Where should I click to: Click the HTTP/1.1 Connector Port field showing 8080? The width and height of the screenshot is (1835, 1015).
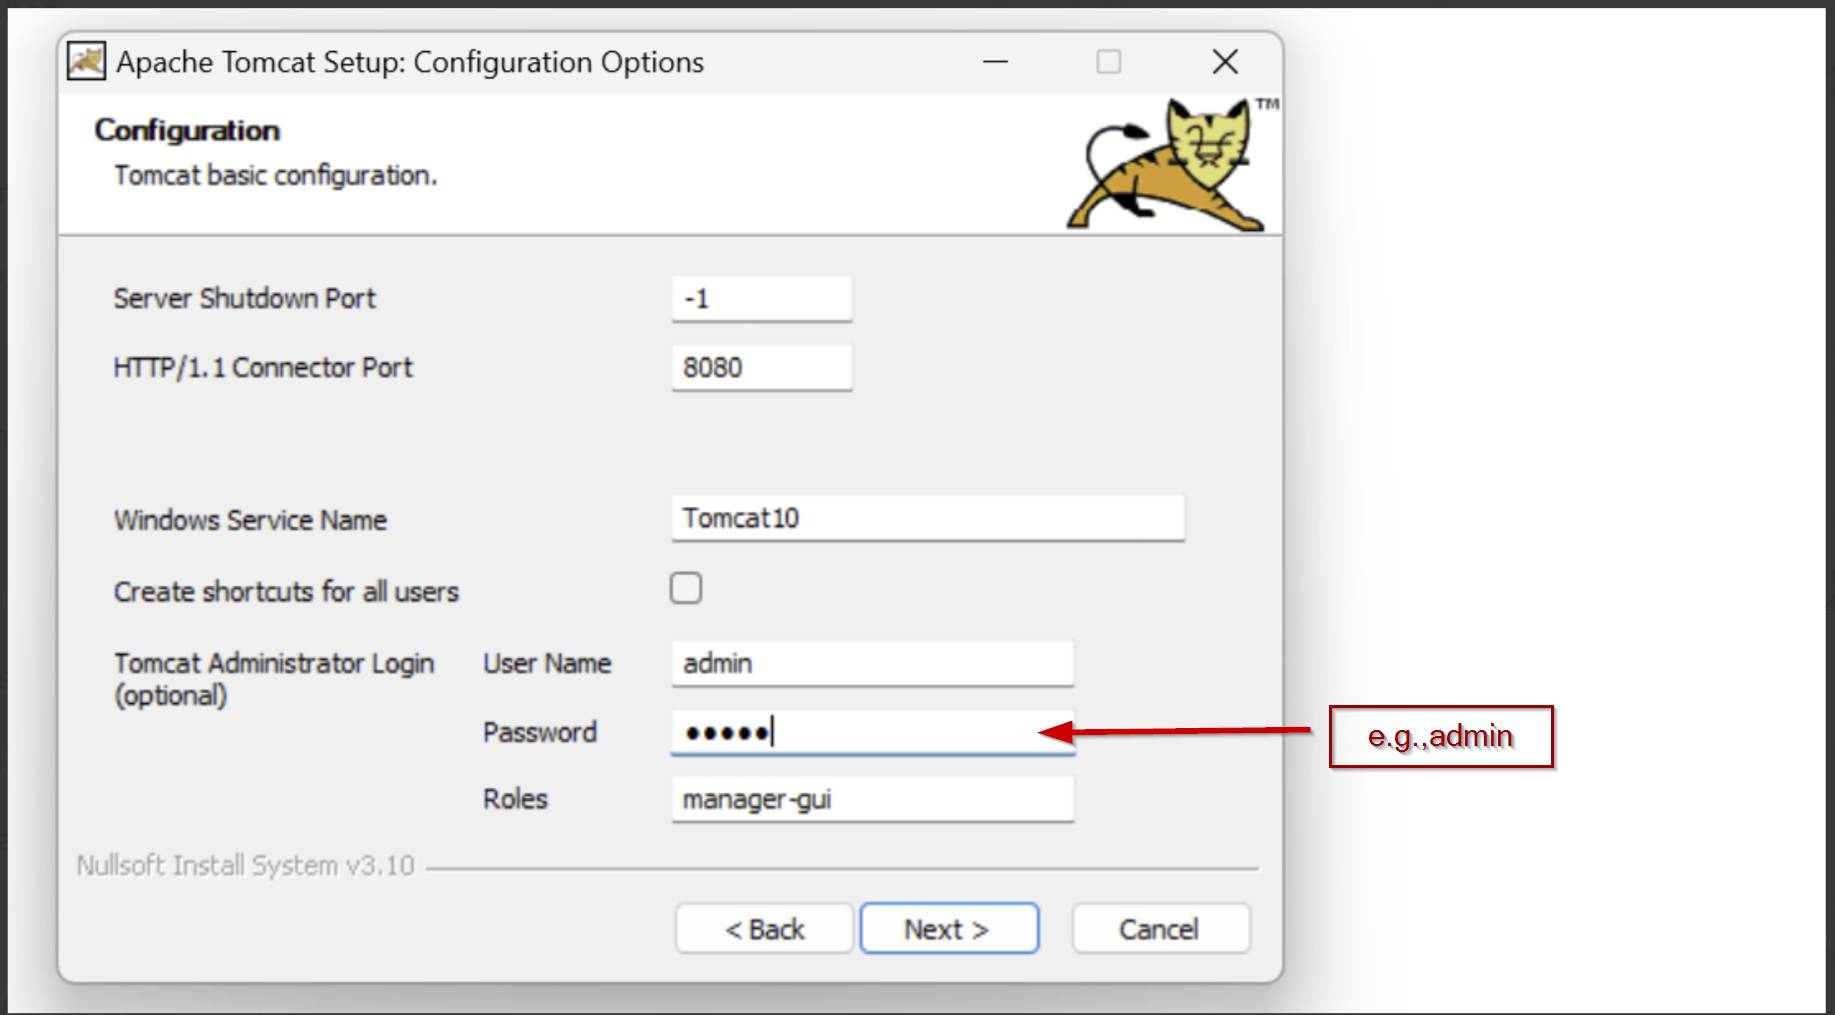pyautogui.click(x=761, y=367)
